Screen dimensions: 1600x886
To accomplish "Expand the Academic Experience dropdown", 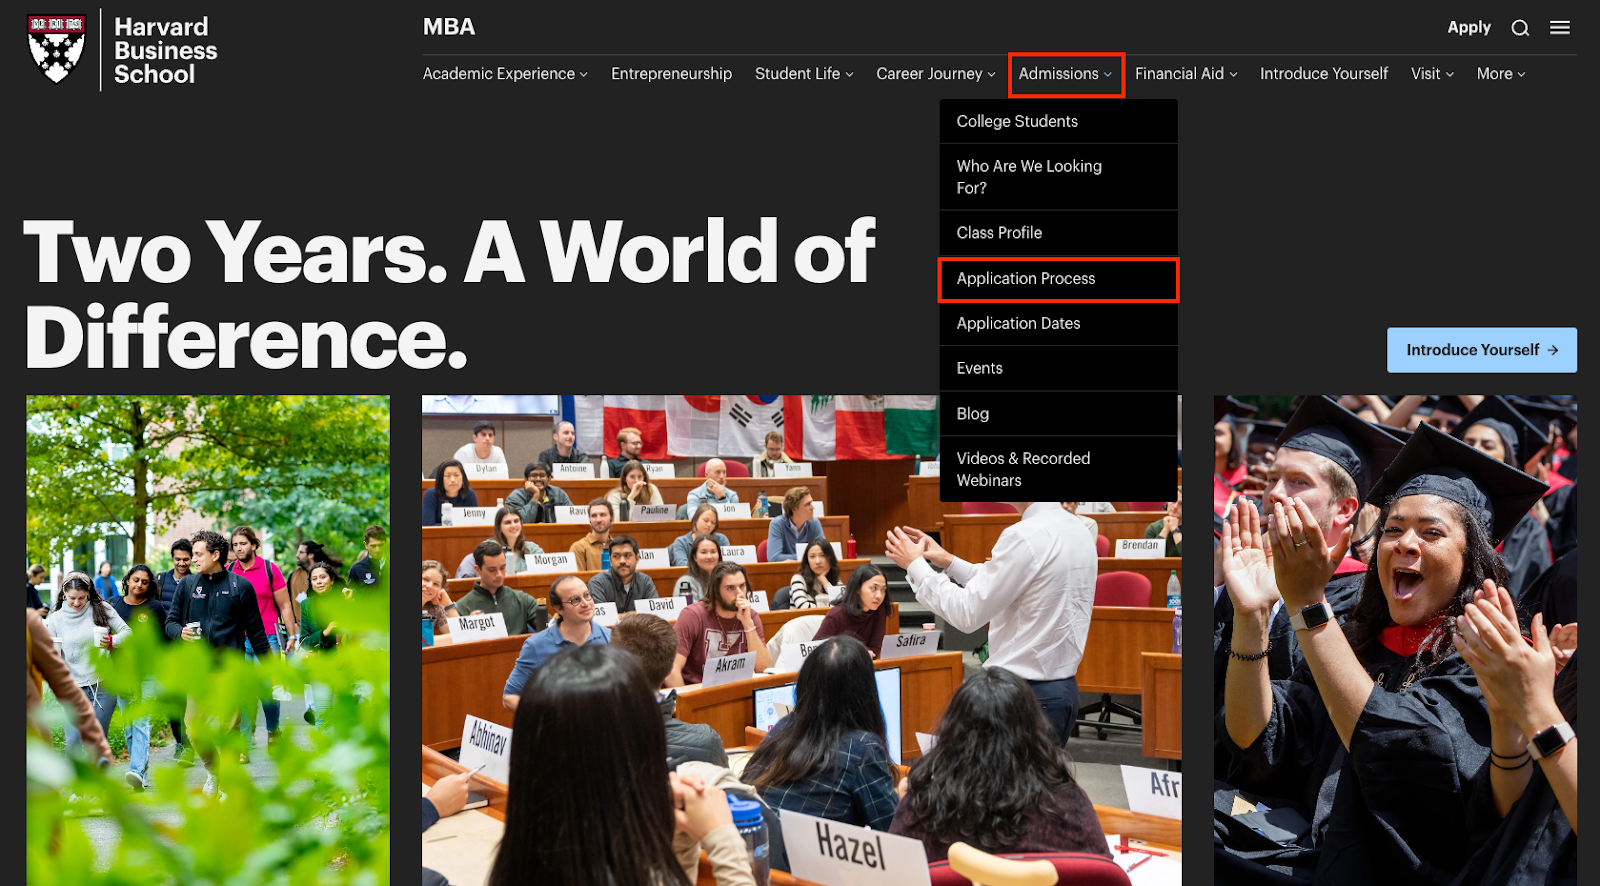I will [x=505, y=74].
